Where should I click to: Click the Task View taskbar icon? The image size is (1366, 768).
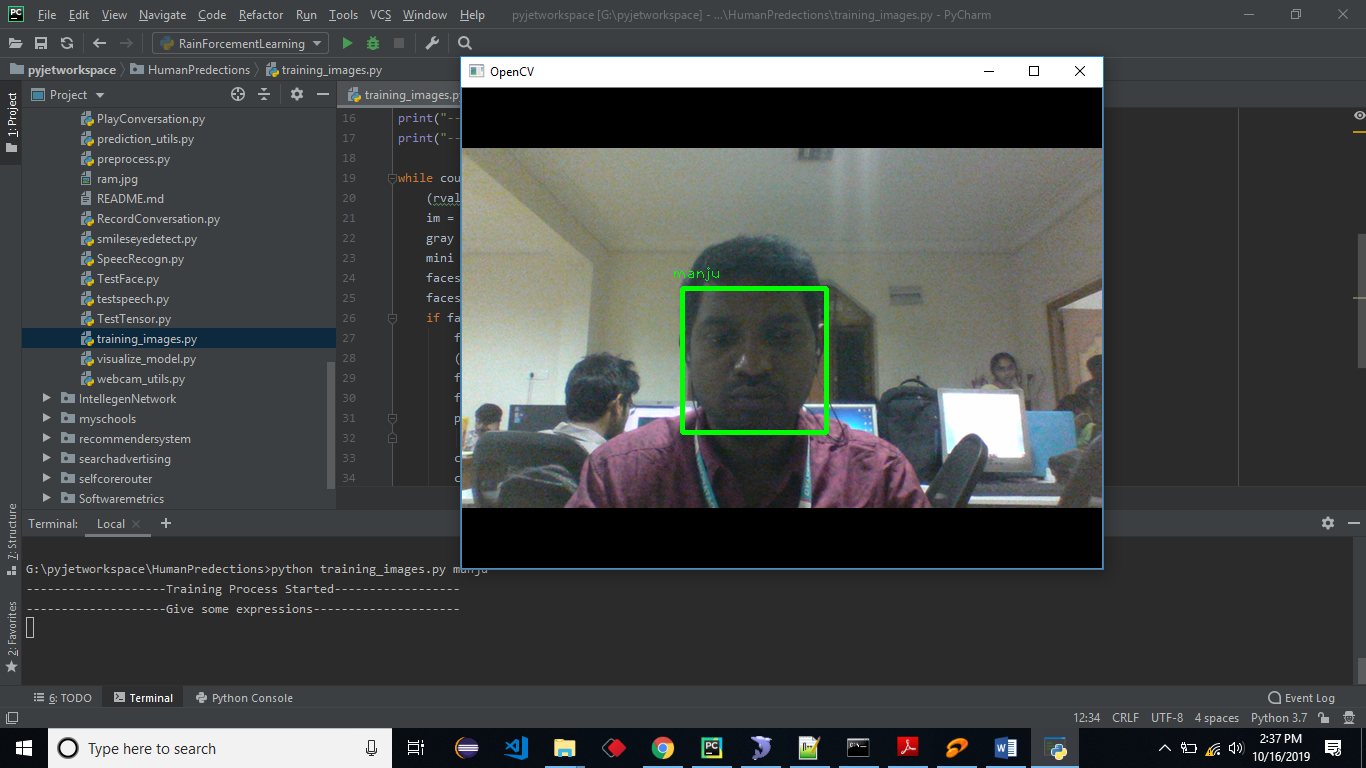click(x=416, y=748)
